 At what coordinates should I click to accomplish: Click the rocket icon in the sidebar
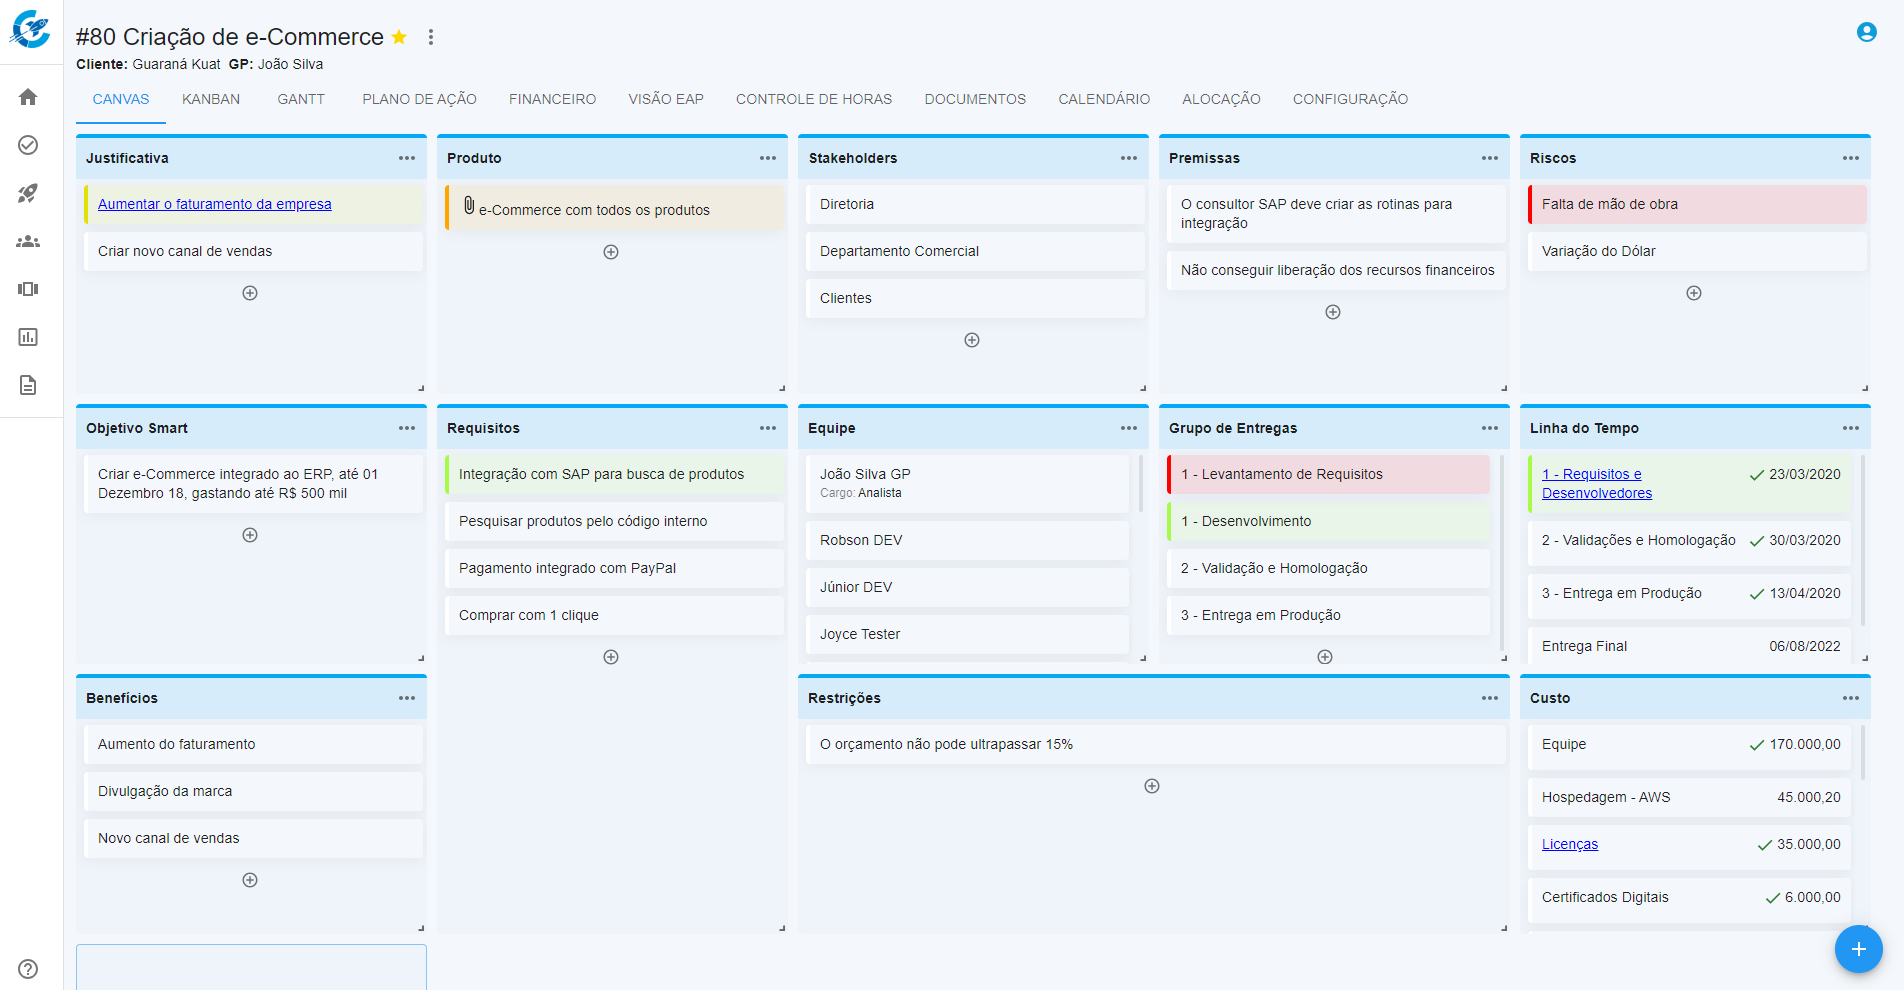(x=28, y=193)
